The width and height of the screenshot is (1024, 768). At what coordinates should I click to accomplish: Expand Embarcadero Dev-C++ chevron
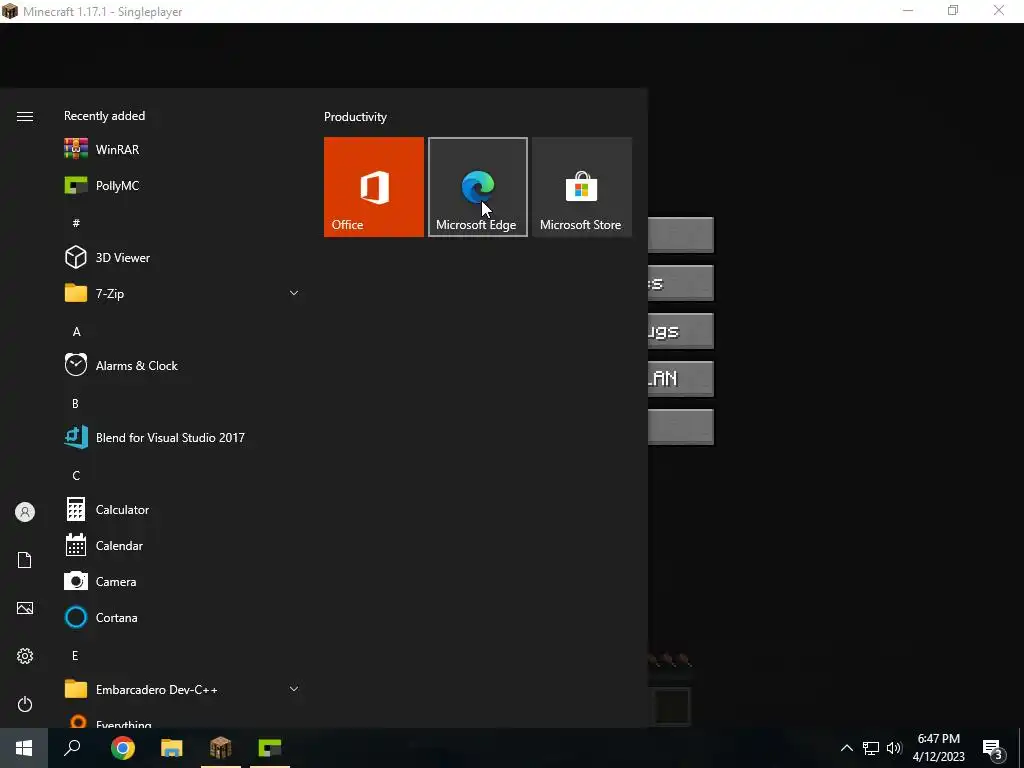(x=294, y=689)
